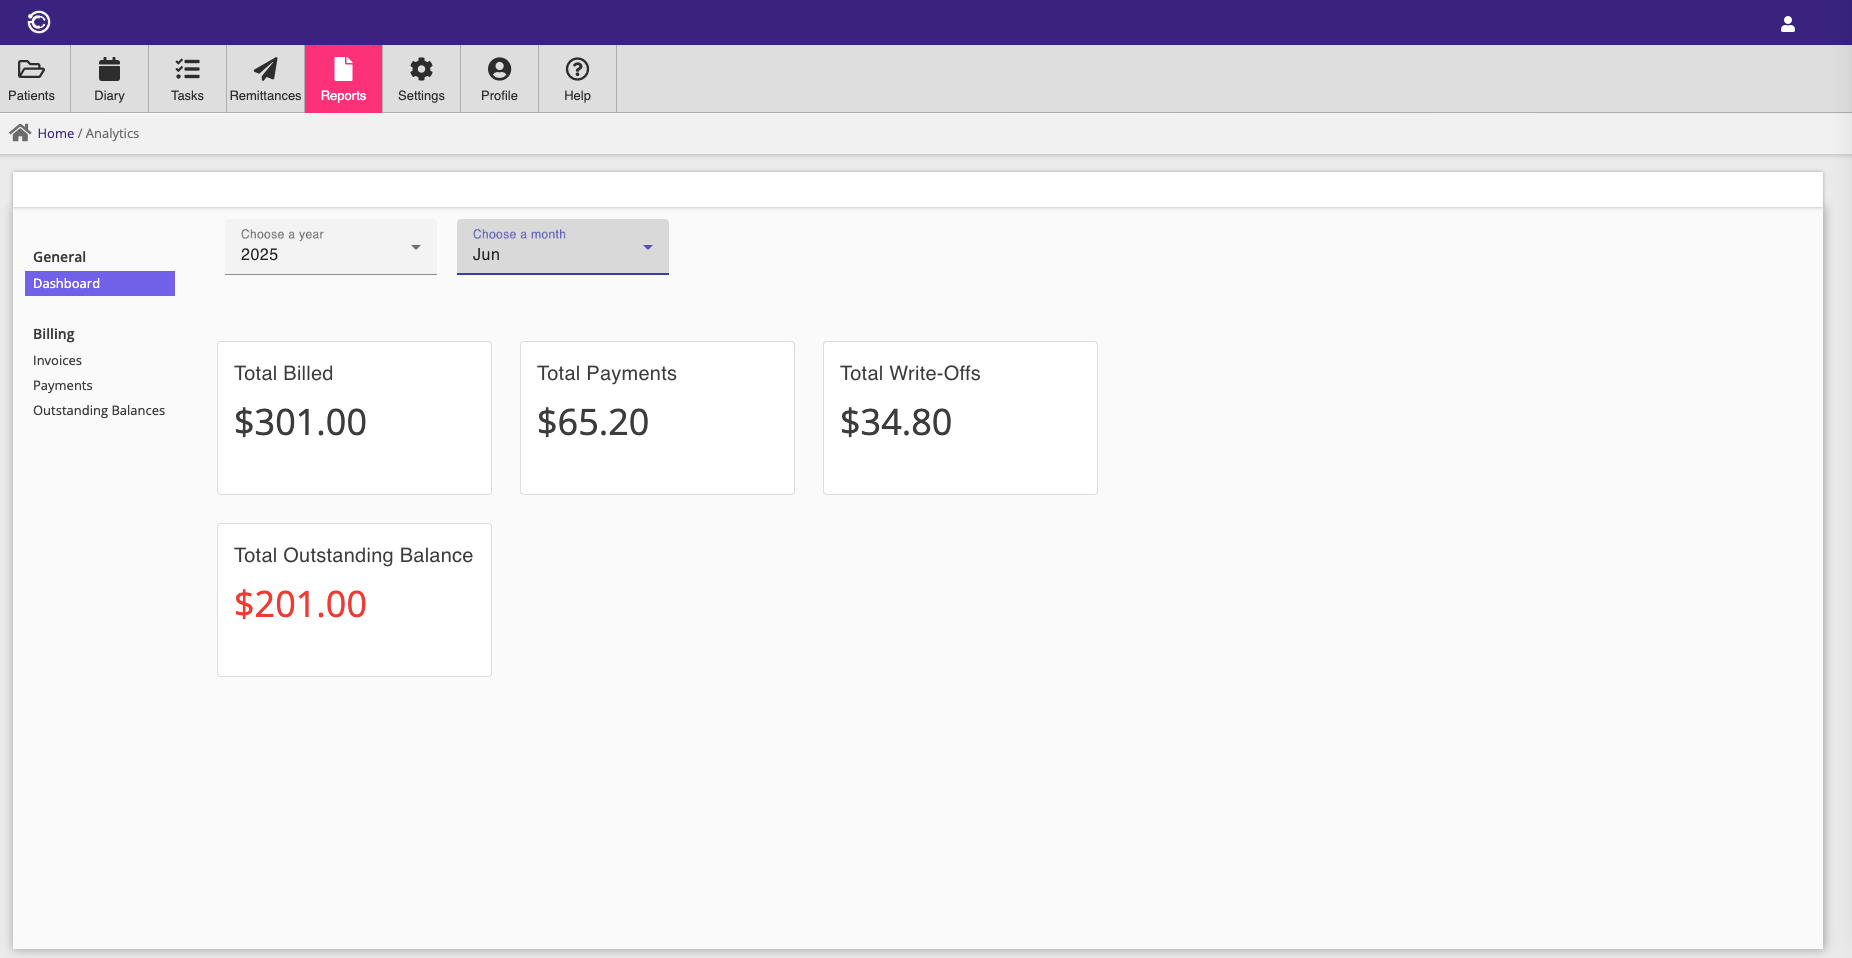1852x958 pixels.
Task: Click the Help question mark icon
Action: click(577, 69)
